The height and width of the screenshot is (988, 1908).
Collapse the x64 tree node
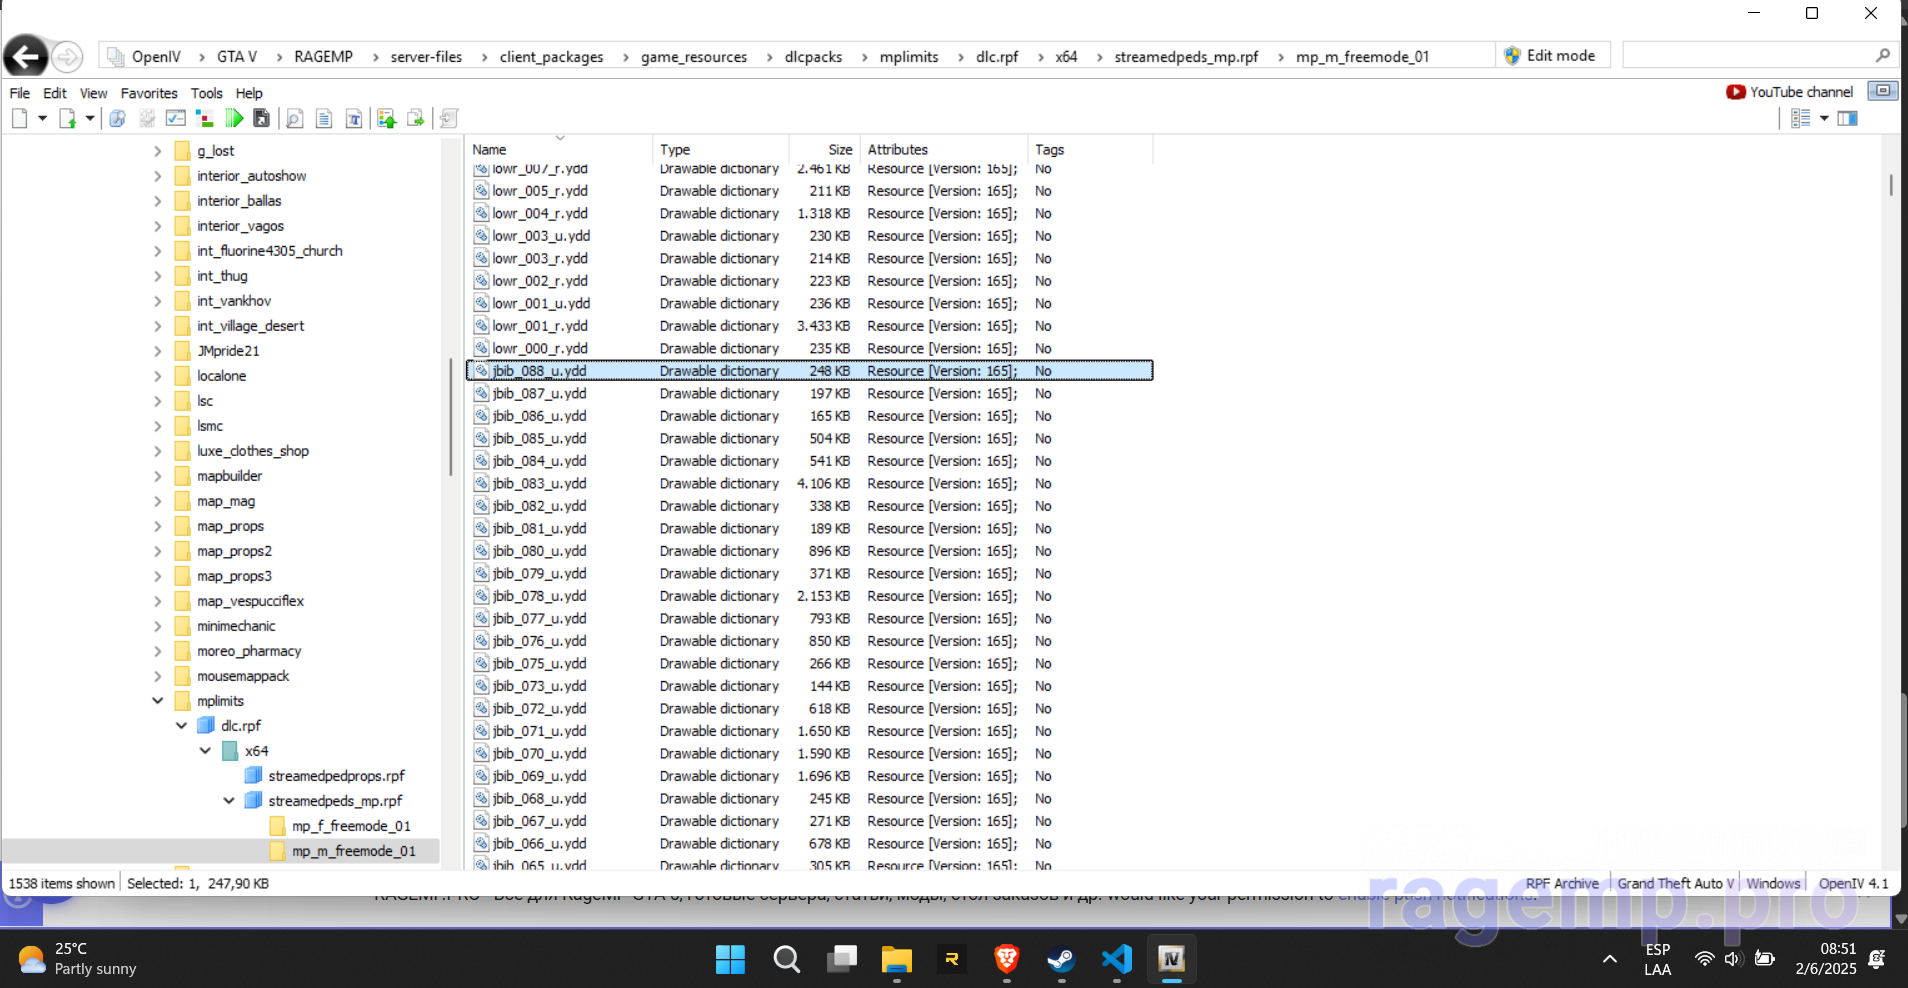click(205, 751)
